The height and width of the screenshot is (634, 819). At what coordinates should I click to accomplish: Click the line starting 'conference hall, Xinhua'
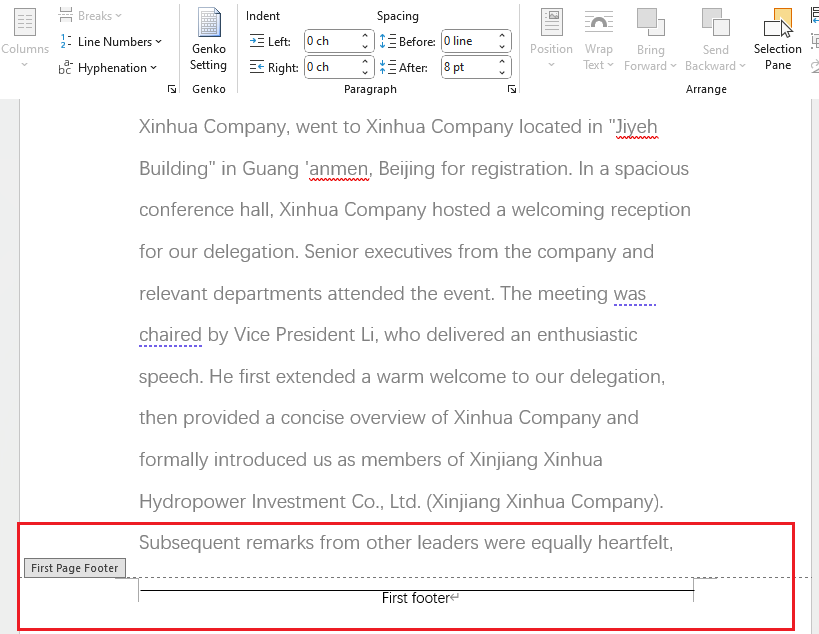coord(415,210)
